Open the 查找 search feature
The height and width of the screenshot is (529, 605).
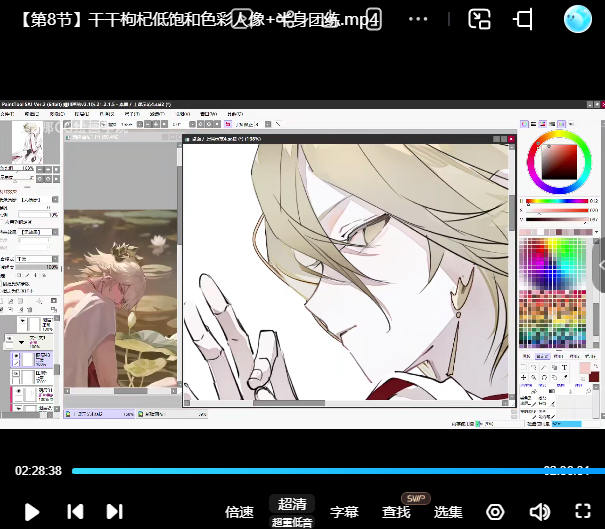396,512
